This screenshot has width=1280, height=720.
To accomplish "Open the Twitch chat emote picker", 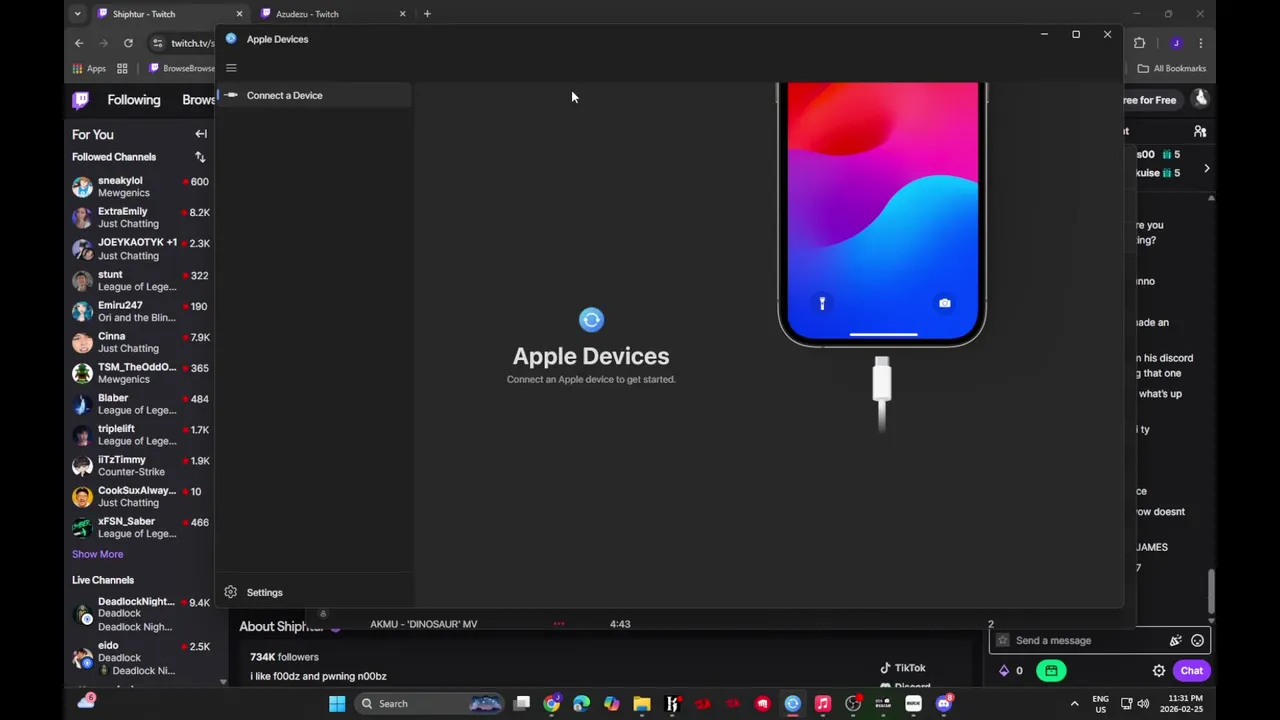I will pos(1197,641).
